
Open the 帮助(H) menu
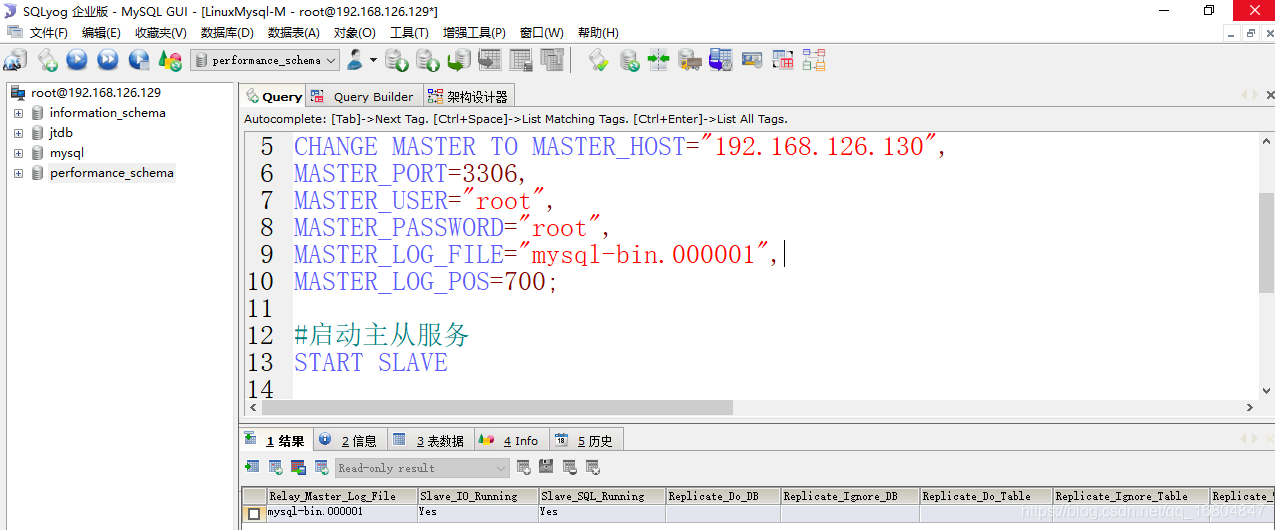click(x=598, y=33)
